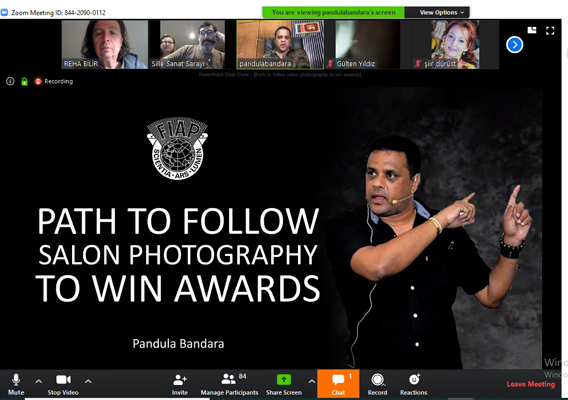Click the green Share Screen icon
Viewport: 568px width, 400px height.
[x=284, y=379]
